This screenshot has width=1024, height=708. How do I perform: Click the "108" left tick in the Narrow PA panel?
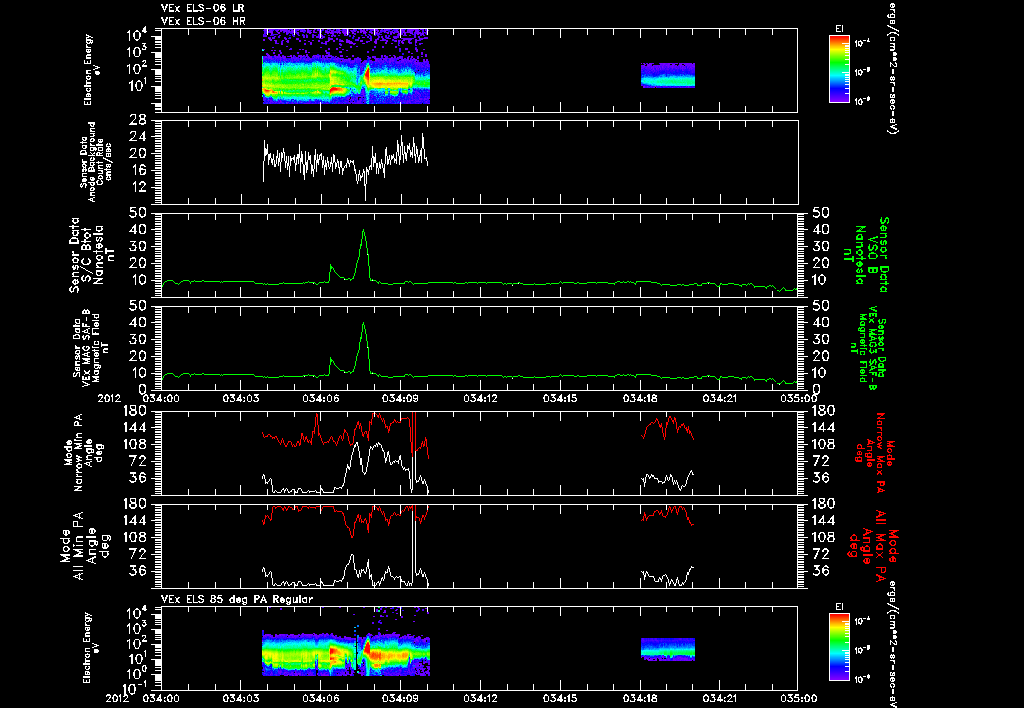[134, 444]
